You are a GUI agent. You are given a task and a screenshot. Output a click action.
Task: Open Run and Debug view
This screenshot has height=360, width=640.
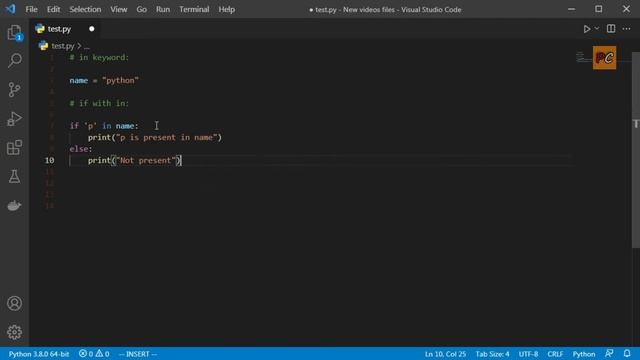tap(14, 118)
